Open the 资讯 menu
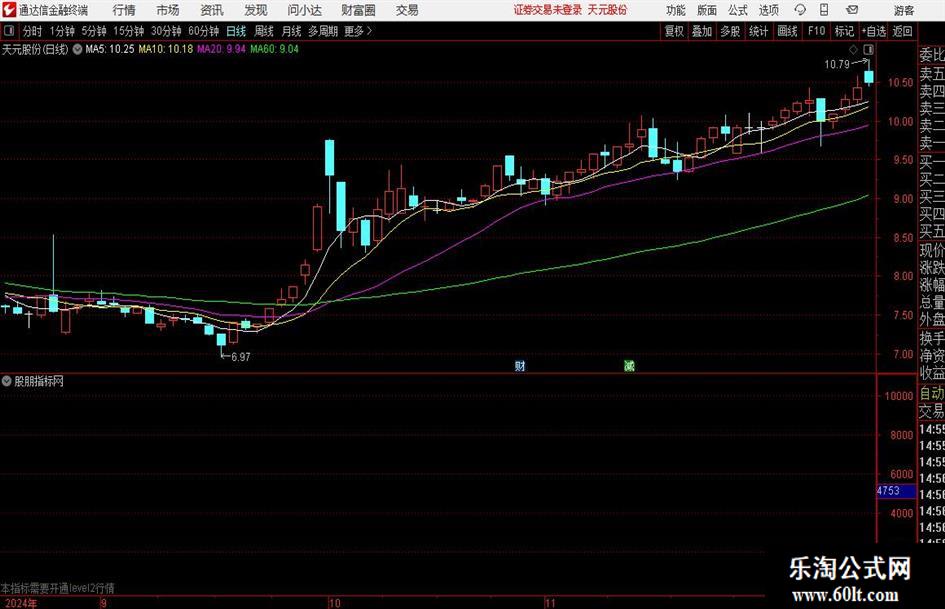The height and width of the screenshot is (609, 945). click(x=212, y=10)
